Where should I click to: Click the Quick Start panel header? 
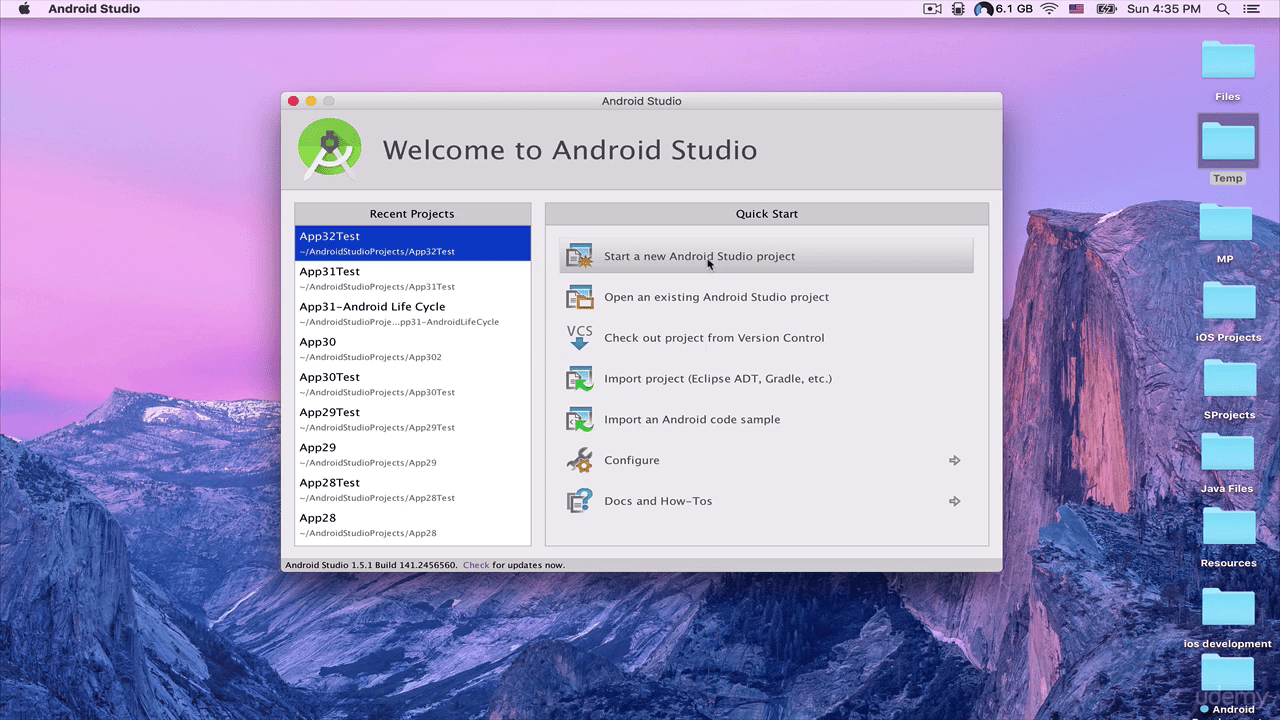(767, 214)
